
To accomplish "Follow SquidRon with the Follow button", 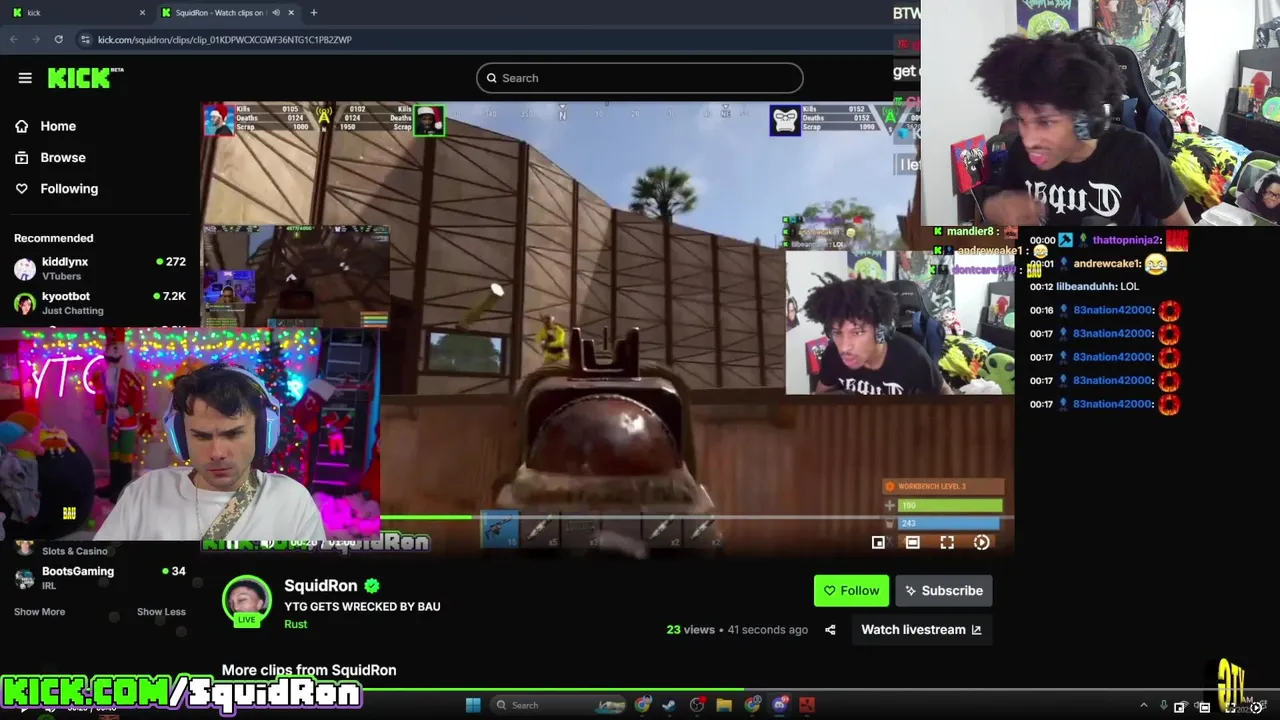I will (851, 590).
